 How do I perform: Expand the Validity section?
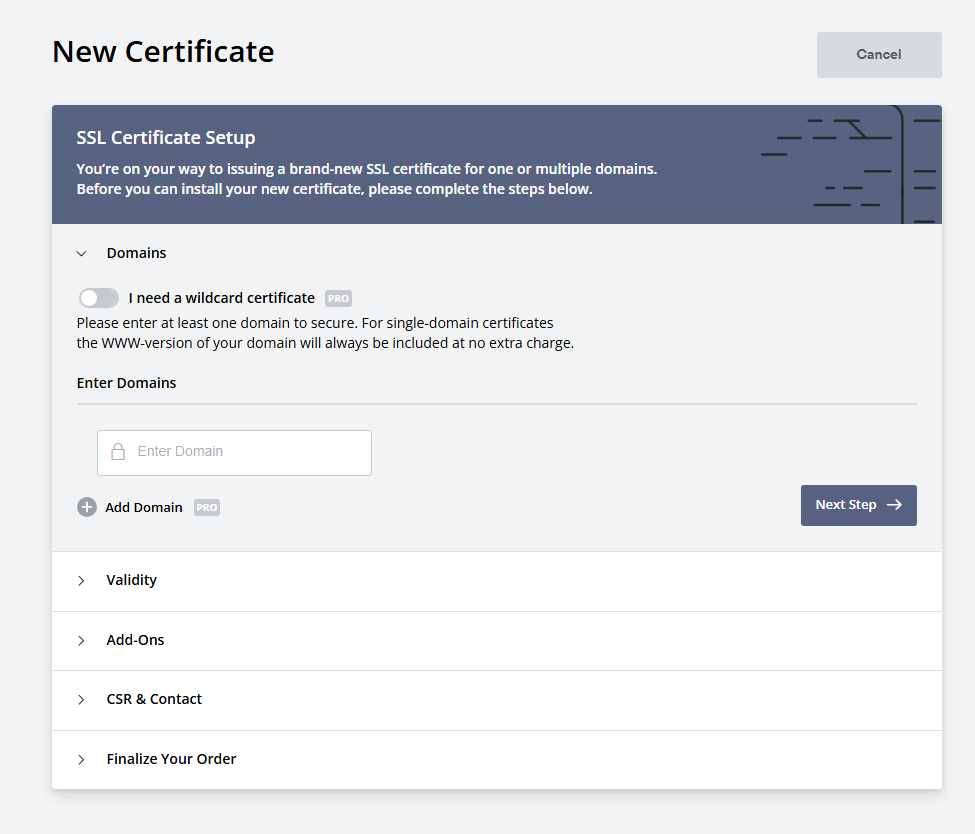(81, 580)
